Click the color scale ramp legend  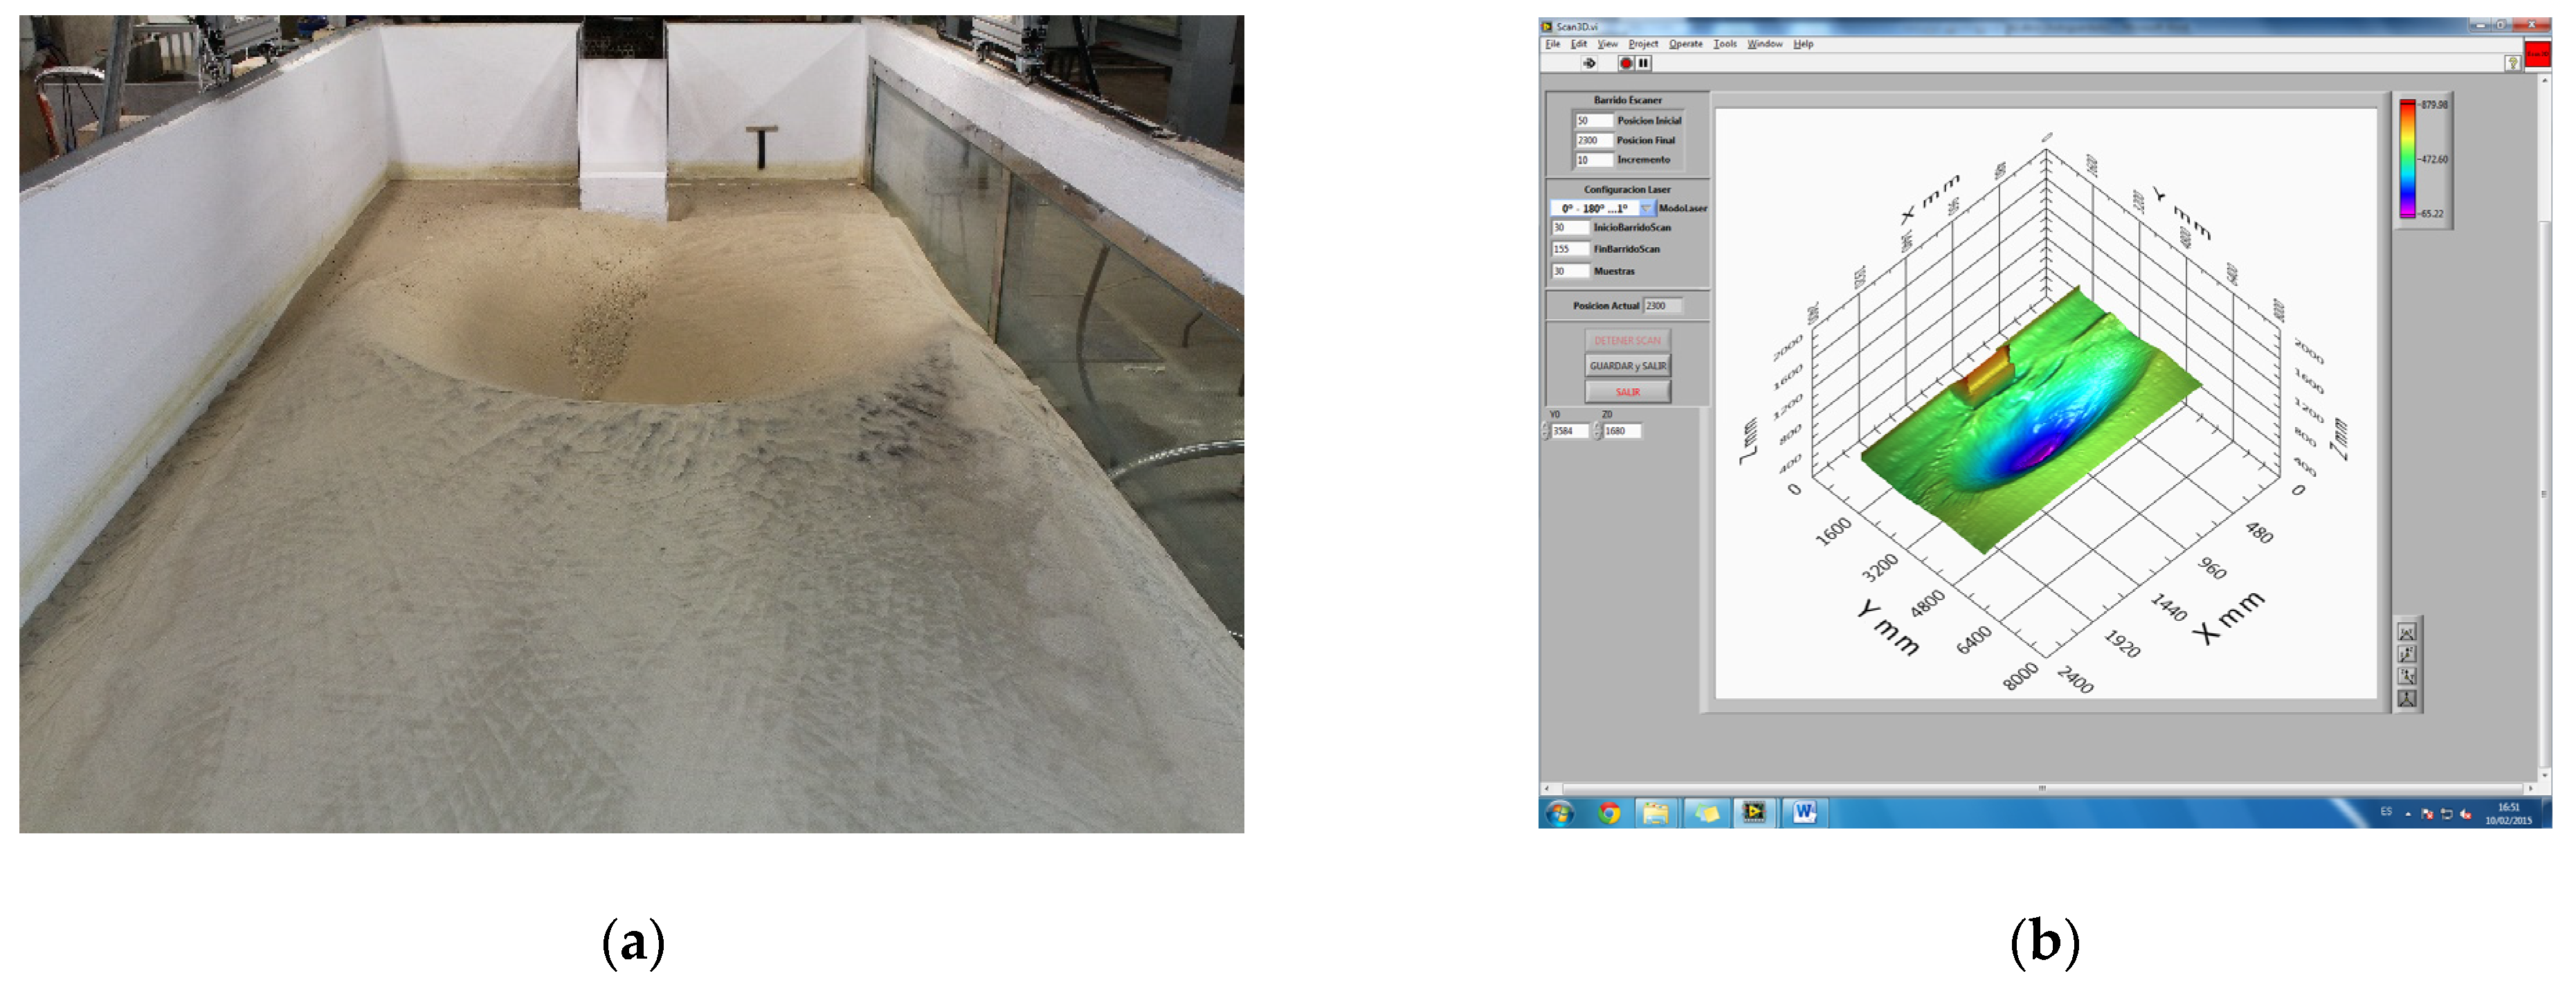[2408, 160]
